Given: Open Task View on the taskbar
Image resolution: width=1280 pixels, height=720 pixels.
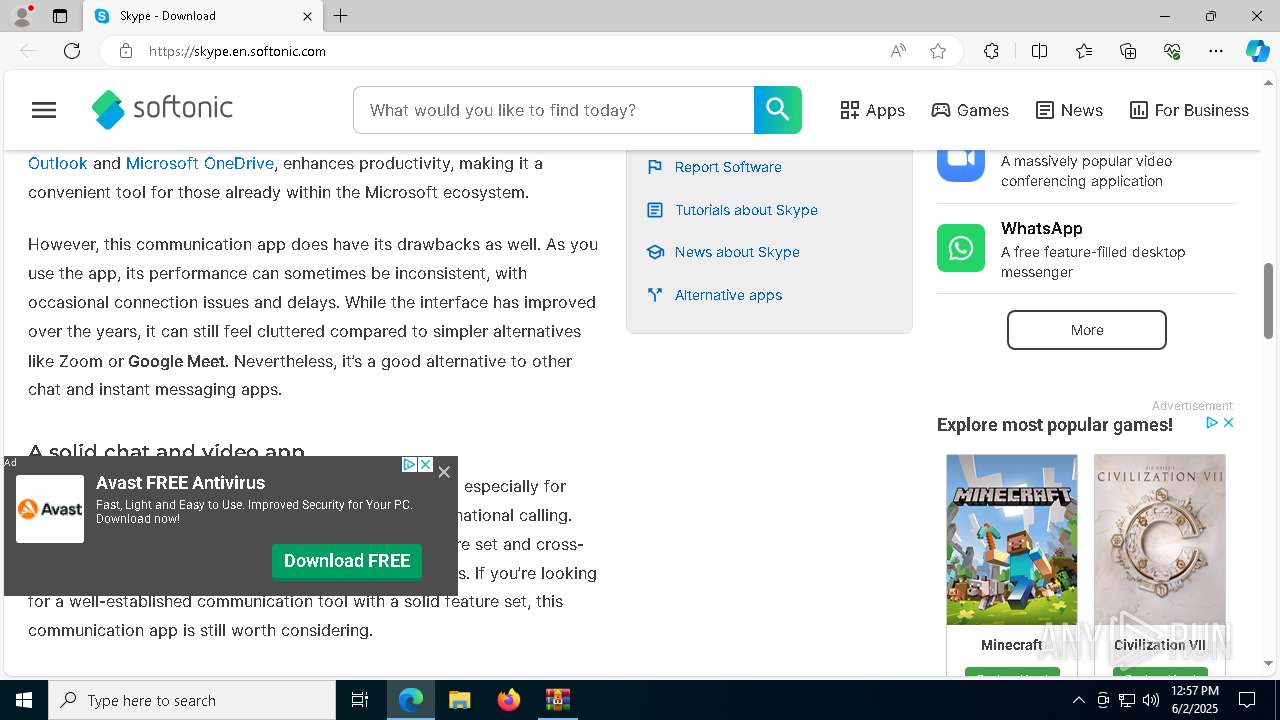Looking at the screenshot, I should tap(360, 700).
